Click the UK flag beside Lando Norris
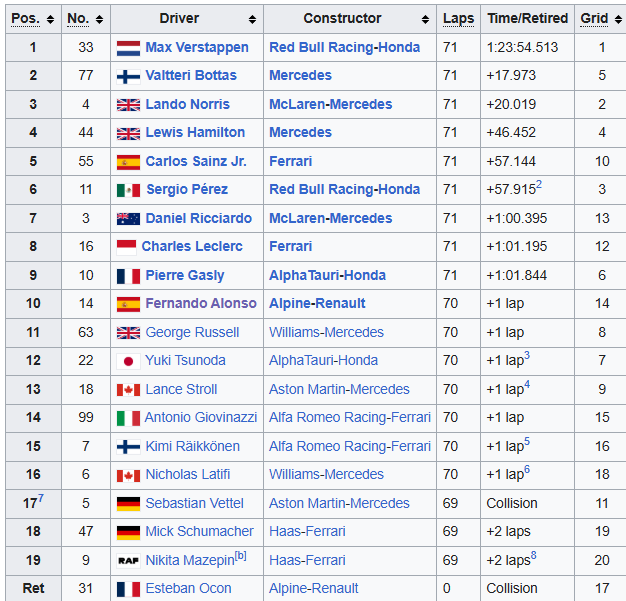 pyautogui.click(x=128, y=105)
